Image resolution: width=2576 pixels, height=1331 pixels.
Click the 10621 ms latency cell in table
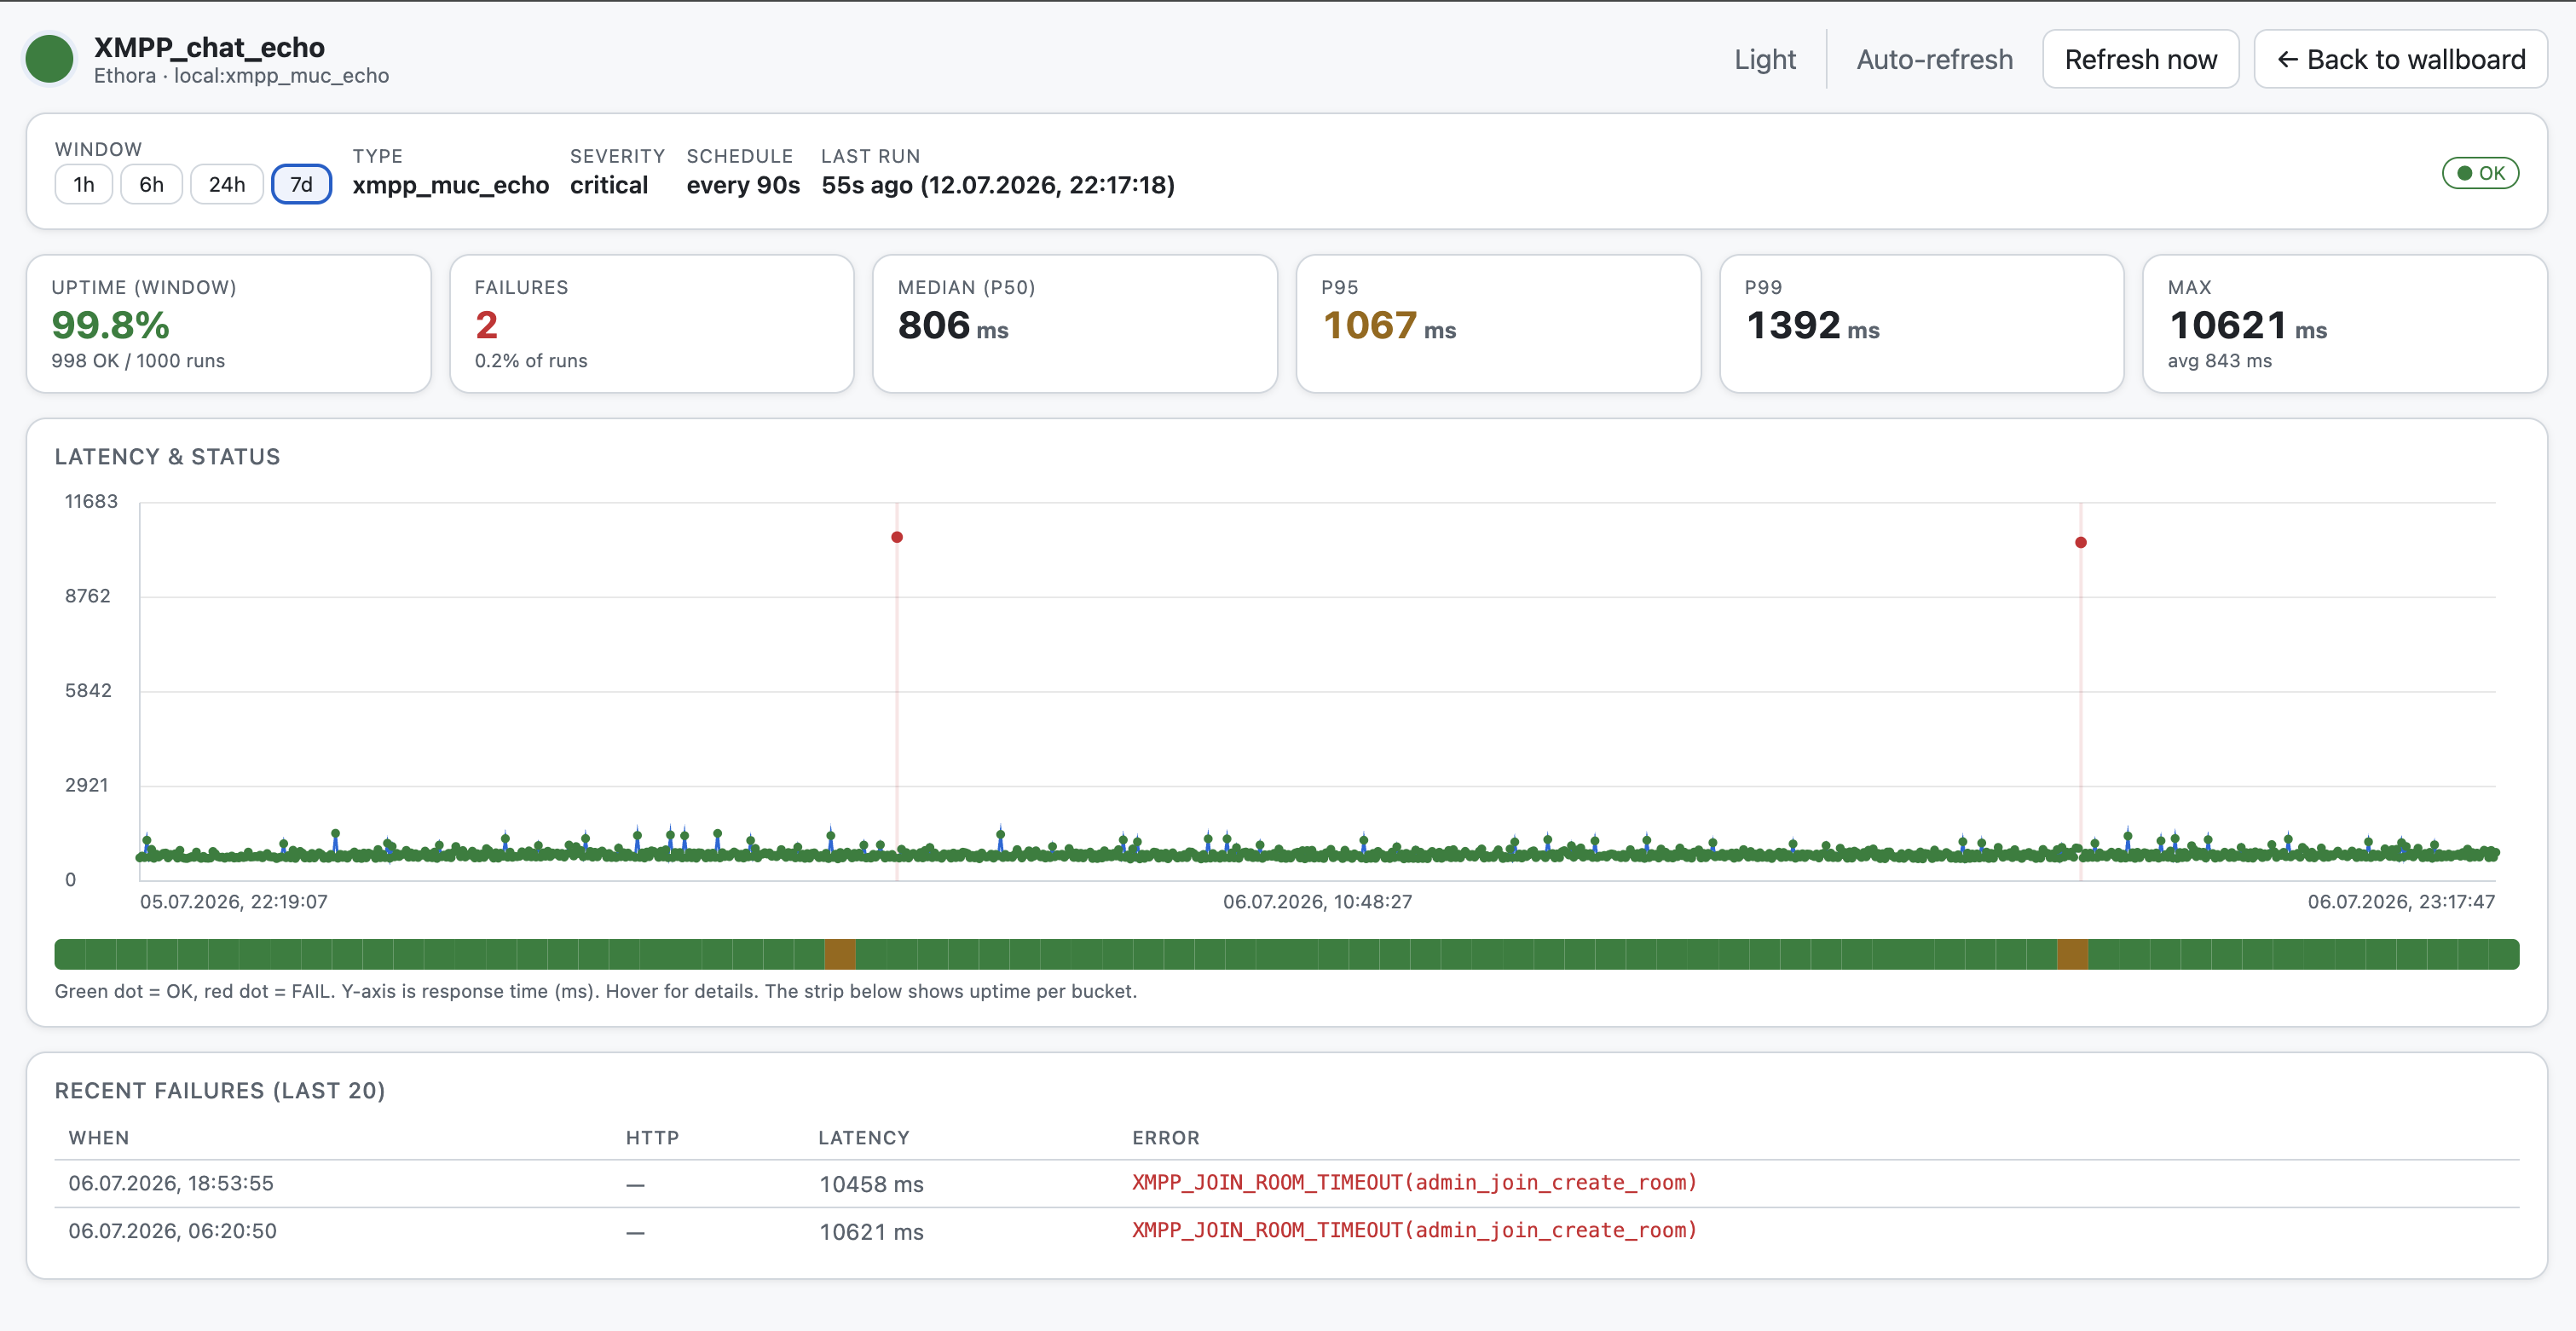(871, 1232)
